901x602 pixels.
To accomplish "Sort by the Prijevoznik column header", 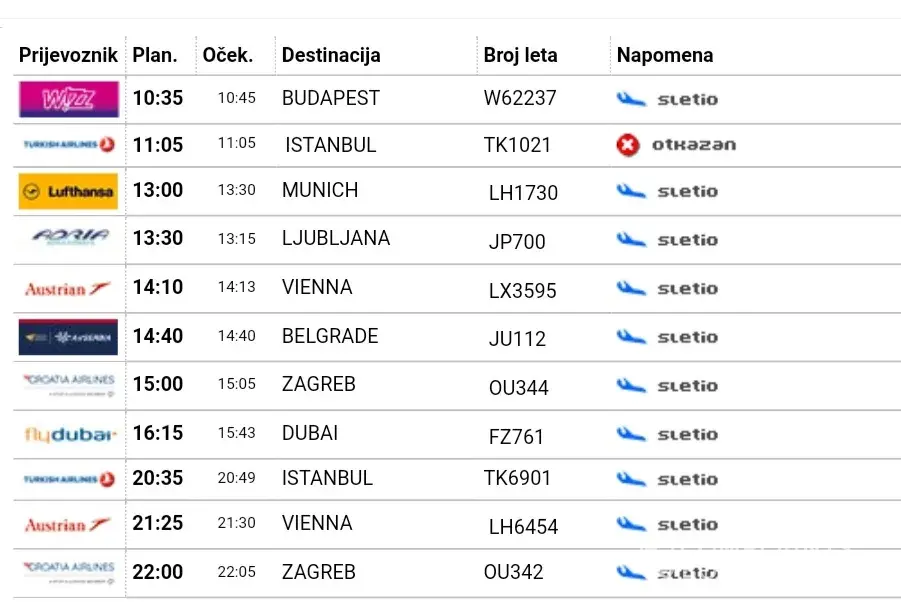I will [68, 55].
